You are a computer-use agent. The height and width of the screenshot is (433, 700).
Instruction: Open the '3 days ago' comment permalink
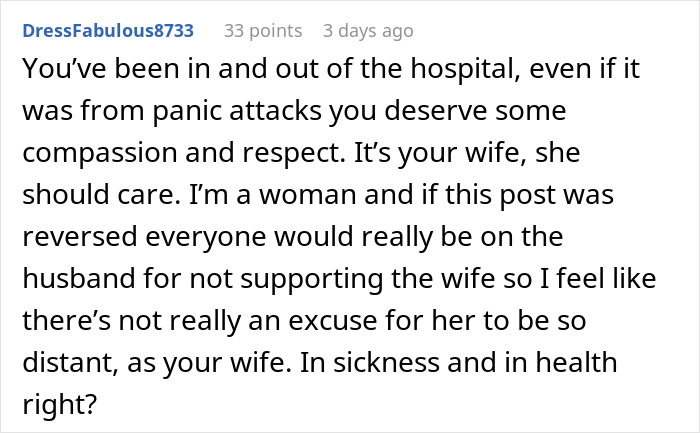370,31
